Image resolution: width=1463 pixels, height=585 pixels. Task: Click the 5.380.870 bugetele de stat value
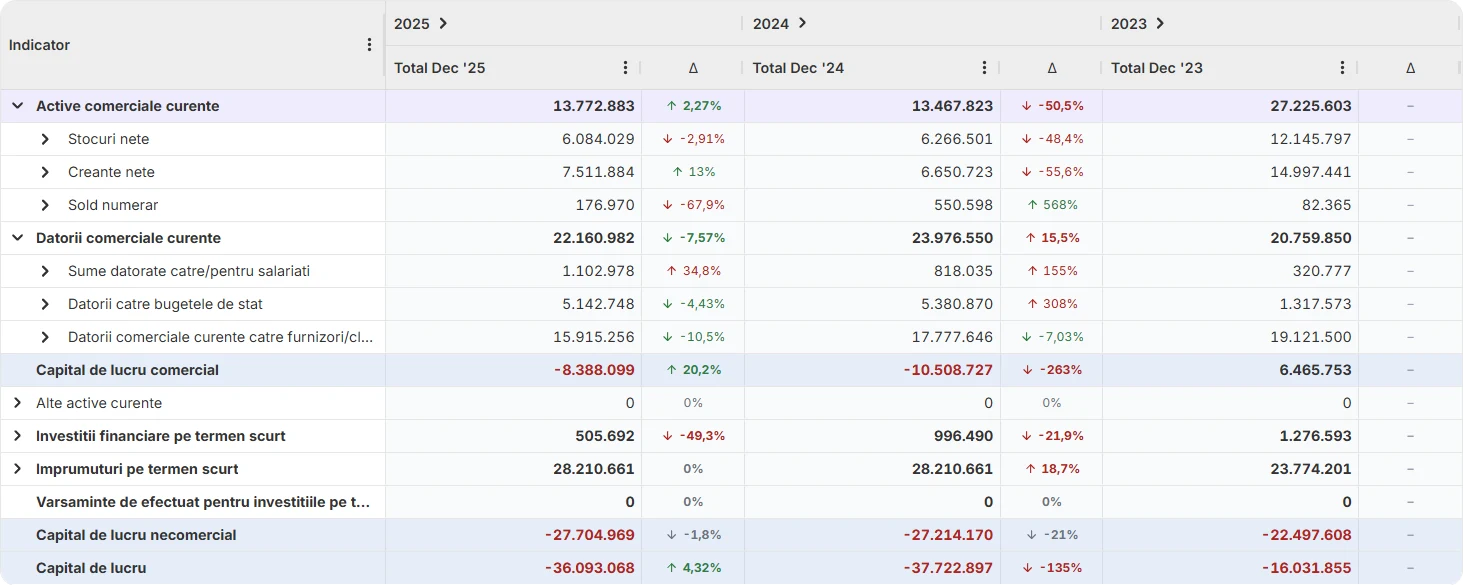tap(957, 304)
